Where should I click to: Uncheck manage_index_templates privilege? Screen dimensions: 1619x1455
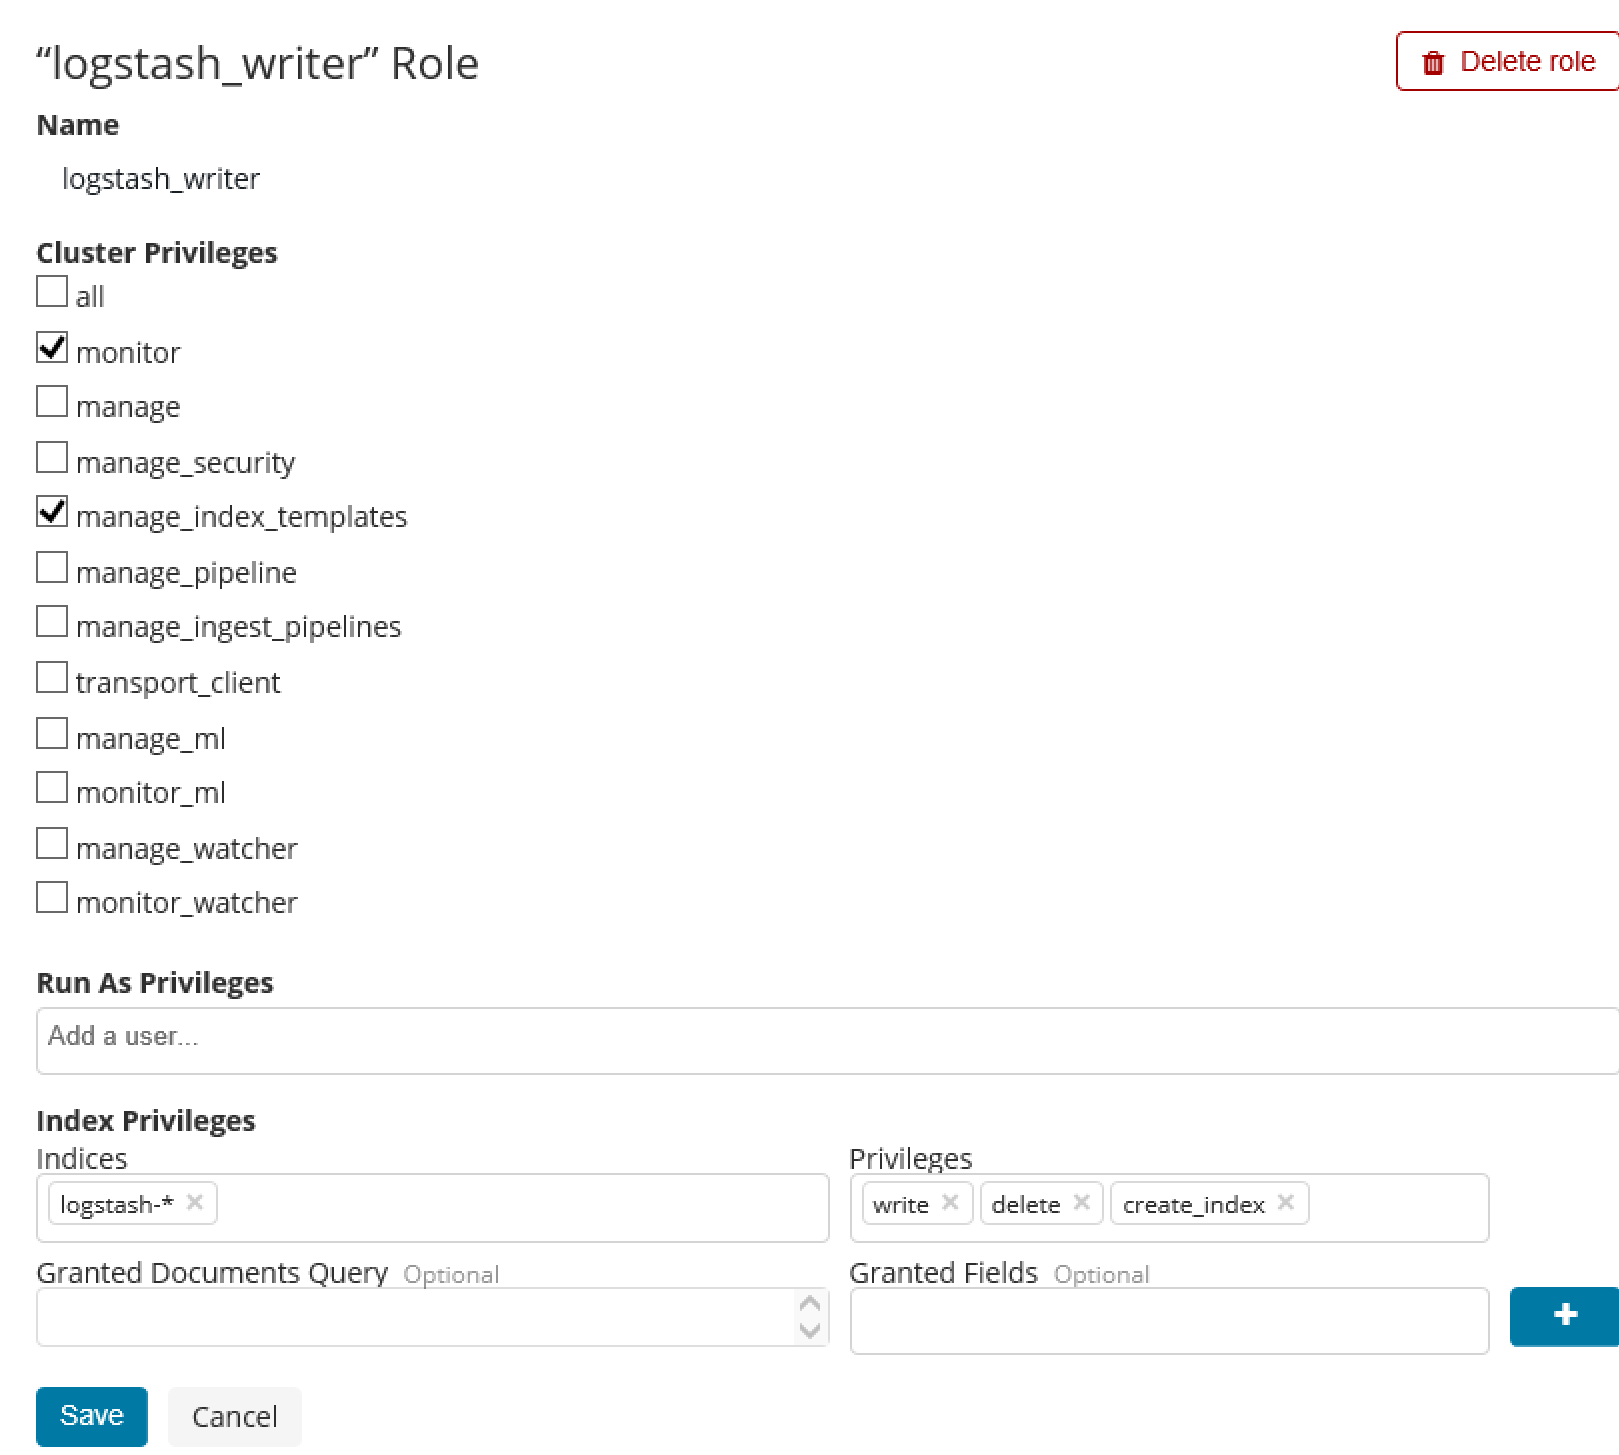pos(52,512)
